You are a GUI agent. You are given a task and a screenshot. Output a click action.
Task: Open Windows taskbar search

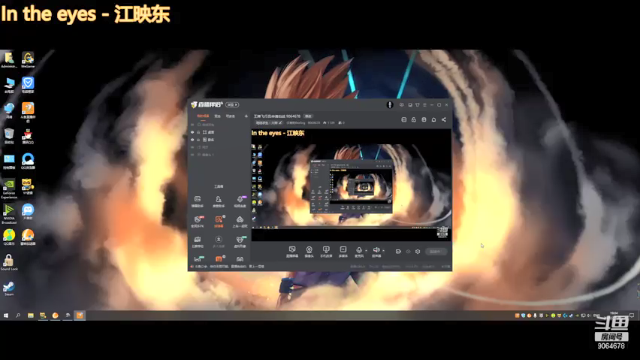pyautogui.click(x=18, y=315)
